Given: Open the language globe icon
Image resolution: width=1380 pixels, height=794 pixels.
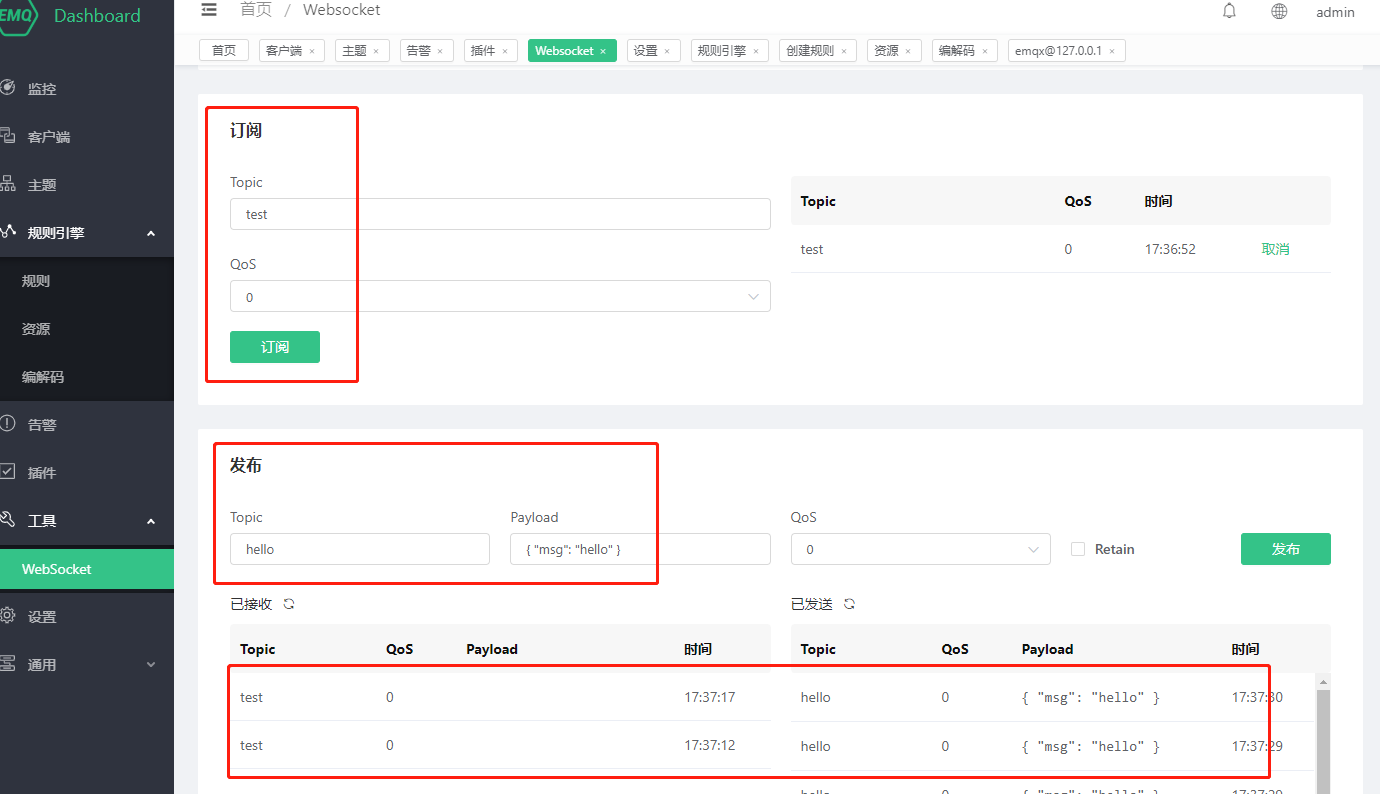Looking at the screenshot, I should [x=1279, y=11].
